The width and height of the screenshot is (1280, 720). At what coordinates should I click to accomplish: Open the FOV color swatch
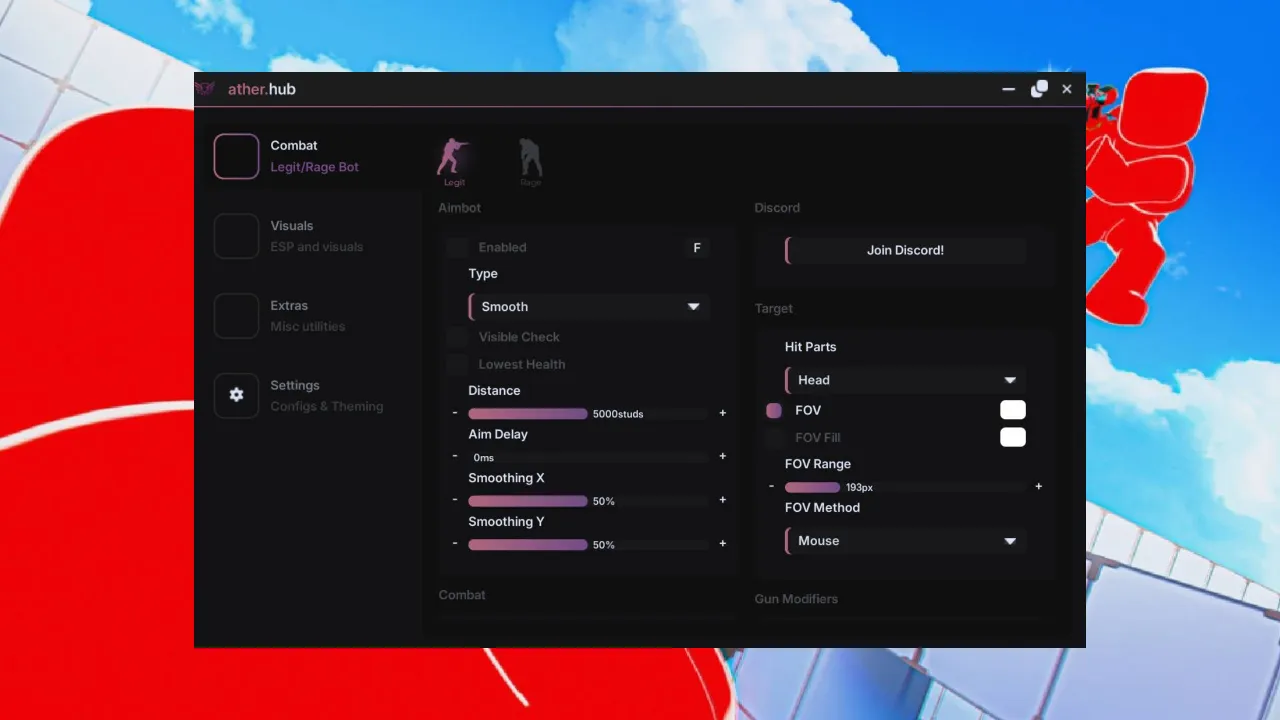pos(1013,410)
